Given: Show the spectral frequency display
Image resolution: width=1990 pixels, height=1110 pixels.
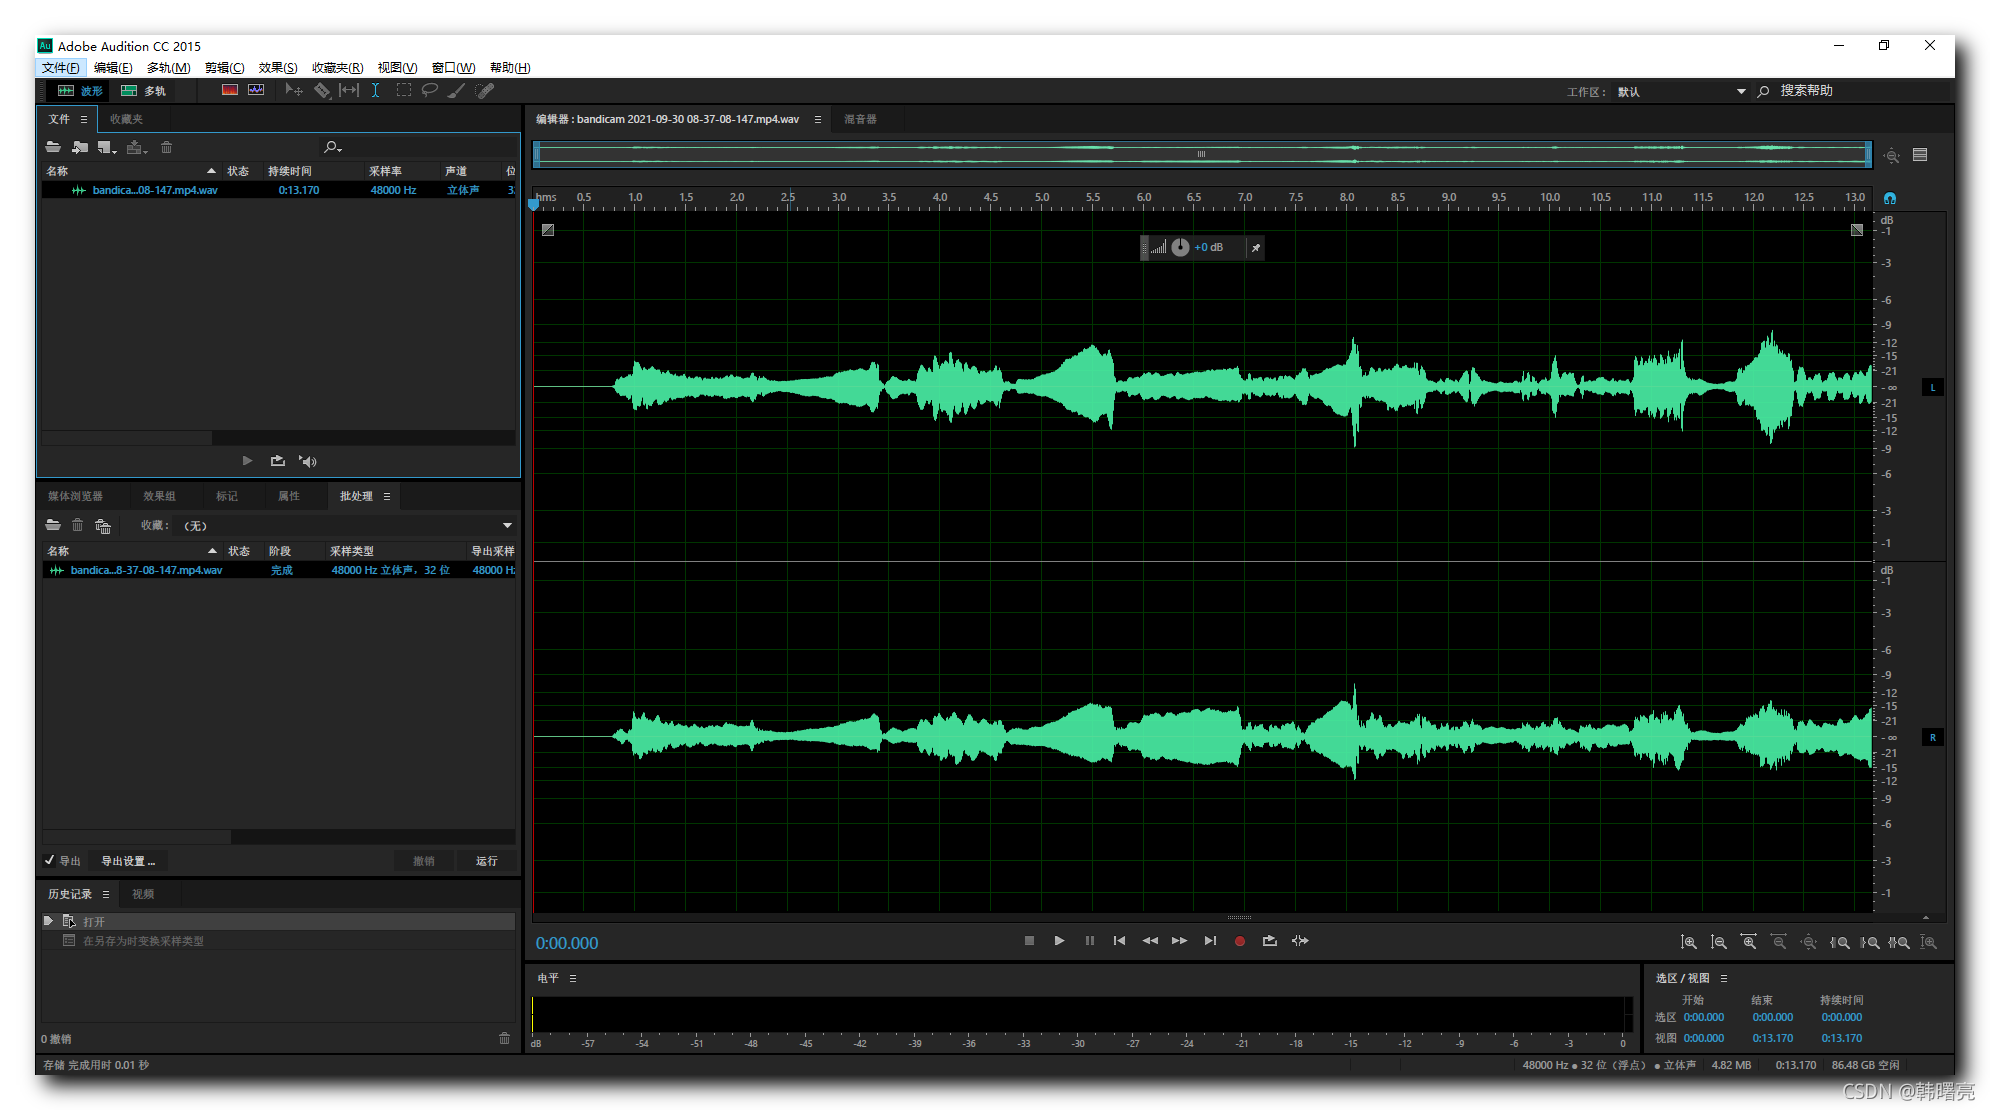Looking at the screenshot, I should tap(230, 91).
